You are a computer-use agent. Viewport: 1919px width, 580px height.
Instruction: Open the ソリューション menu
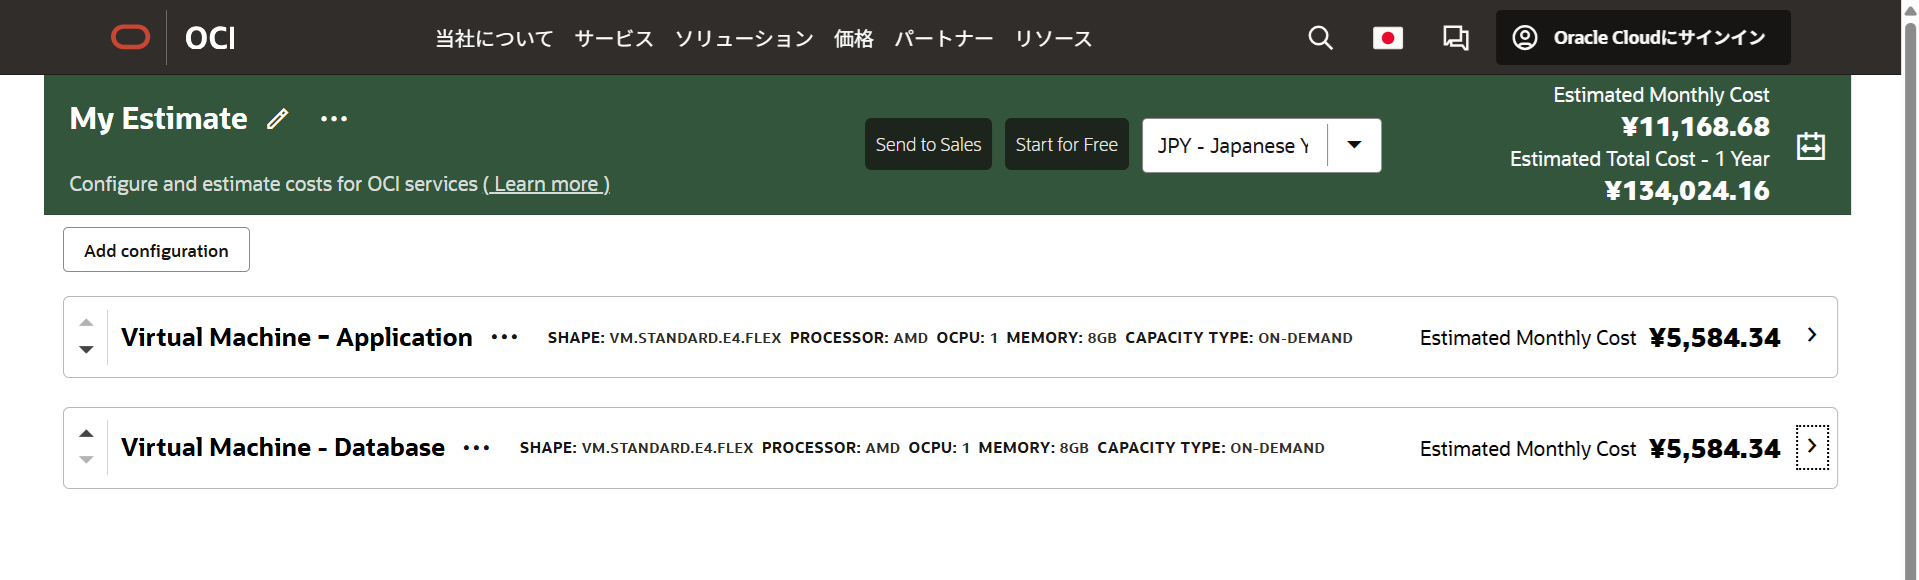(744, 38)
